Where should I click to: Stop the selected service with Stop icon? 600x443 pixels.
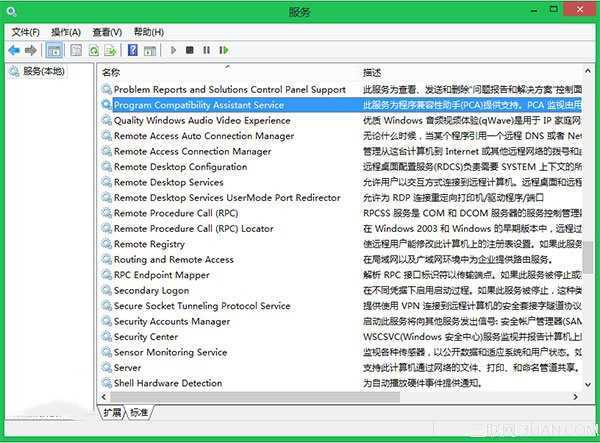tap(189, 50)
